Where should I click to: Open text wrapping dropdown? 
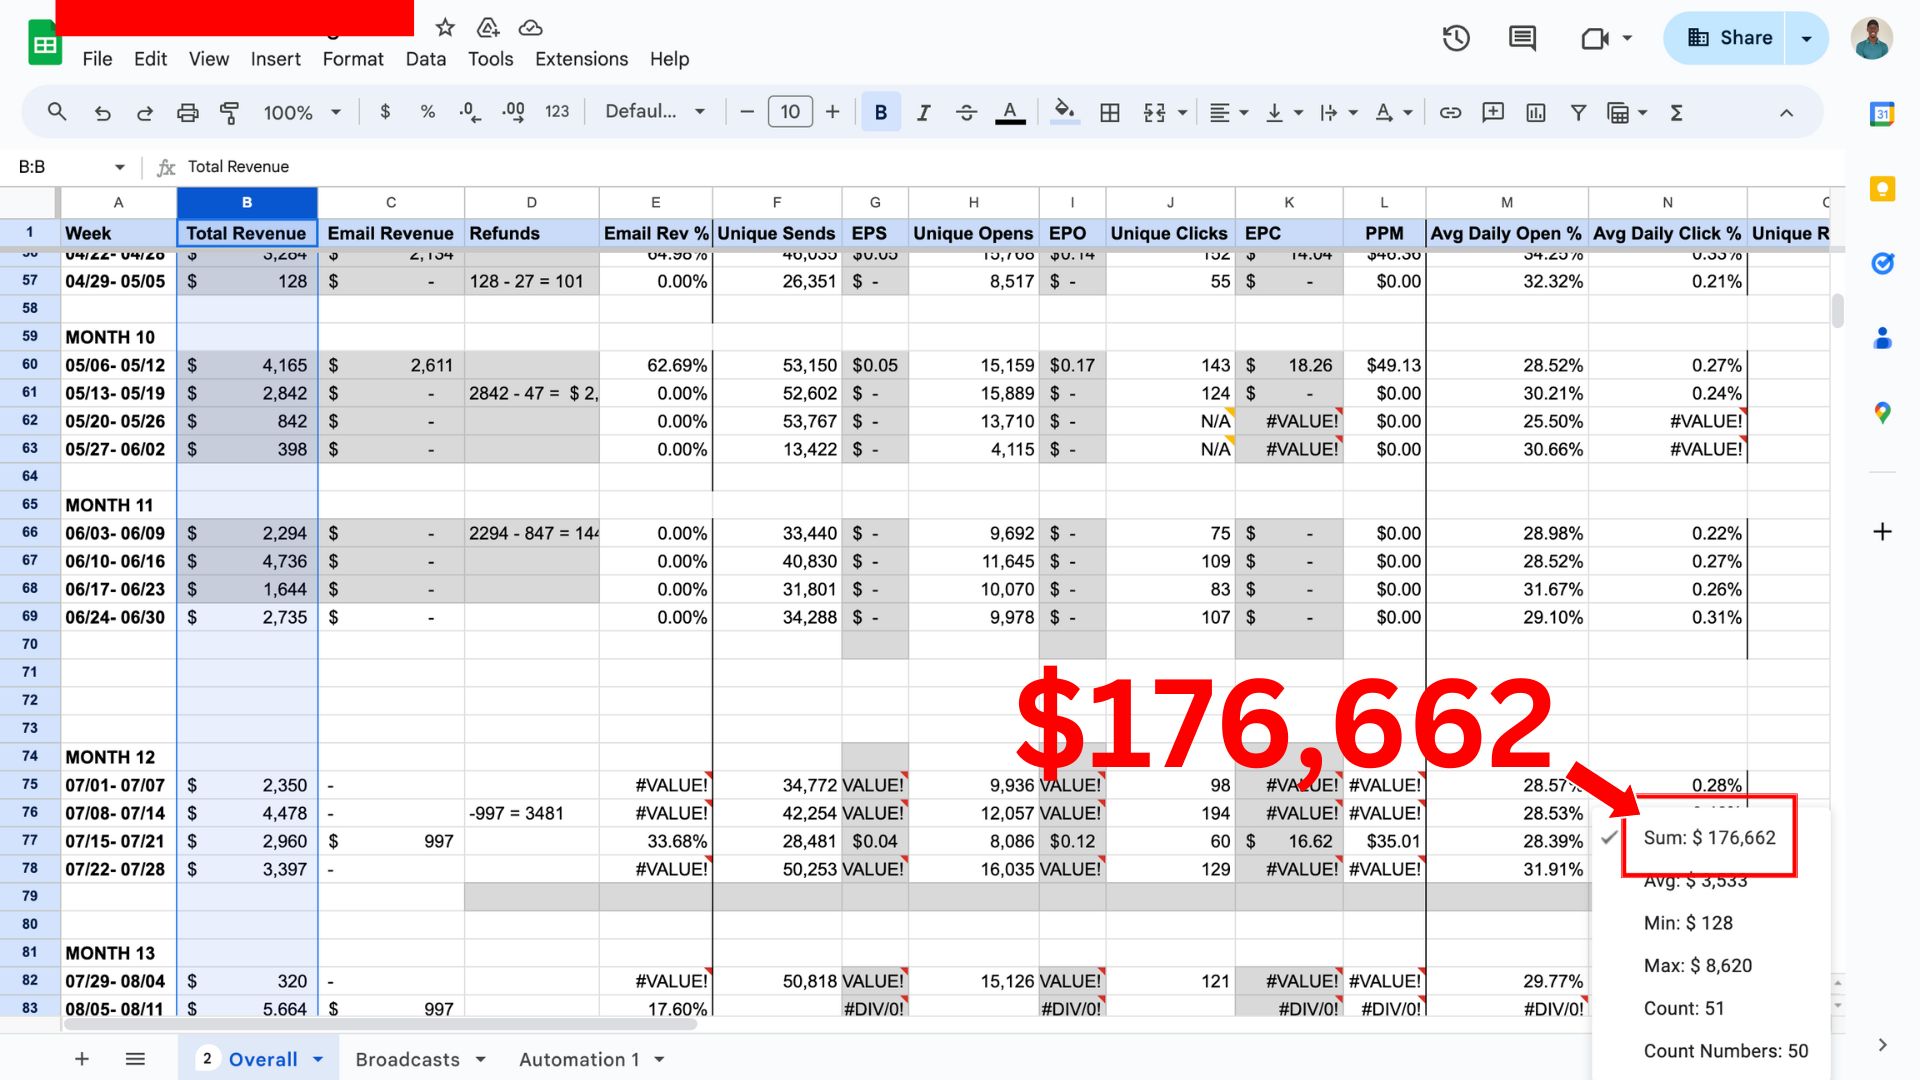1339,112
